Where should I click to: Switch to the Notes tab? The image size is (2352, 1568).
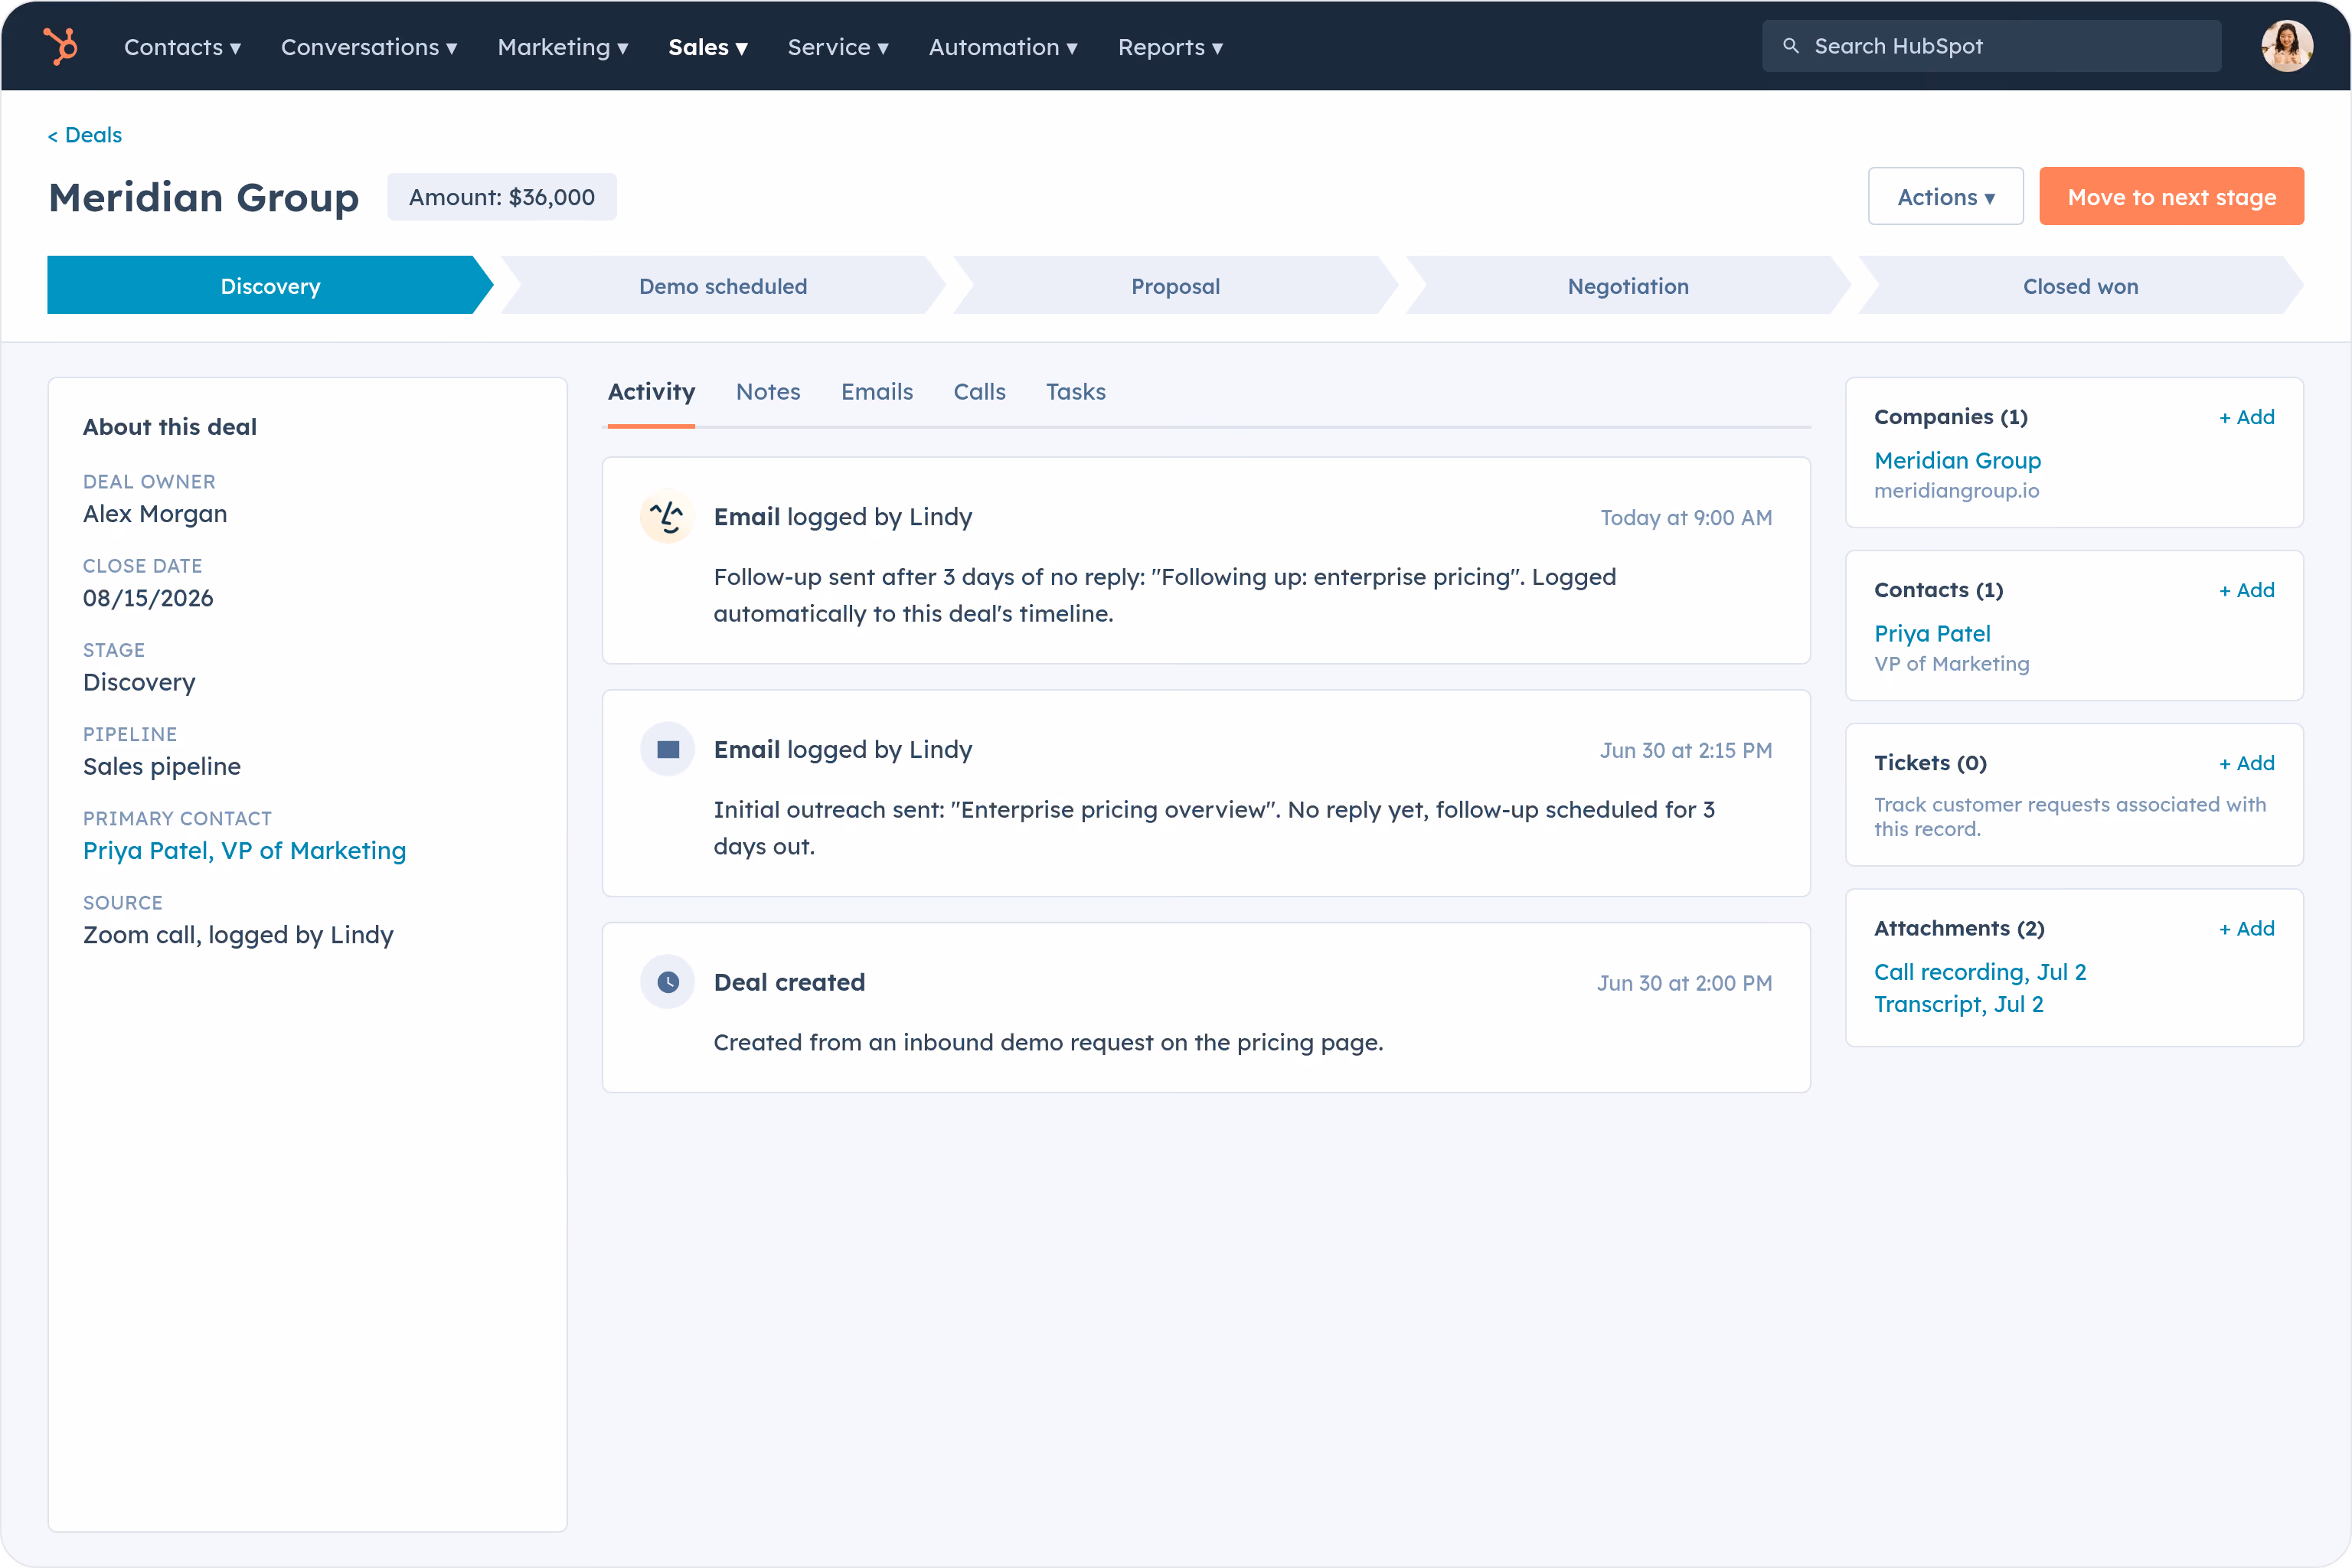point(768,392)
